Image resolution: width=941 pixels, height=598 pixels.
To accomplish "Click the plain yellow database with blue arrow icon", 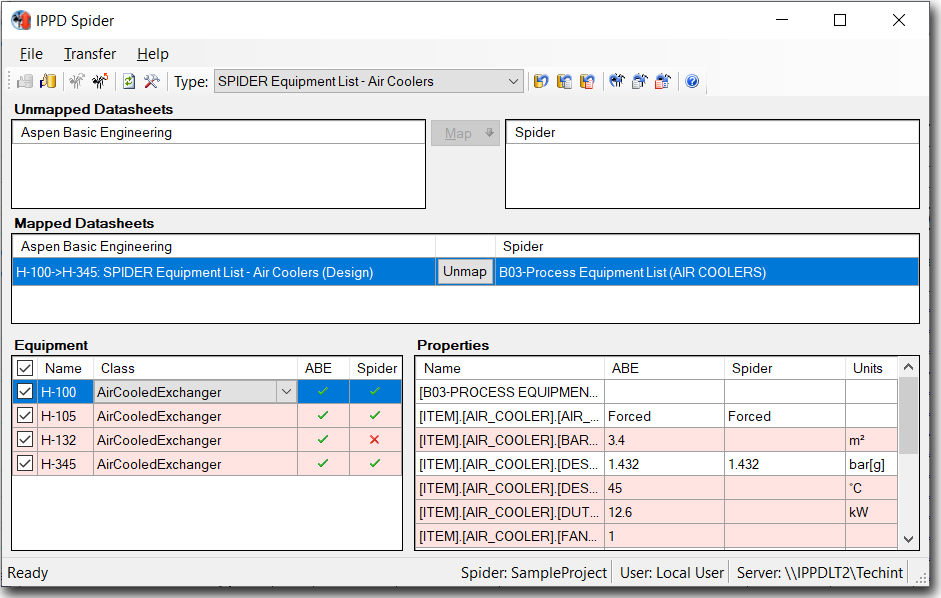I will click(x=541, y=81).
